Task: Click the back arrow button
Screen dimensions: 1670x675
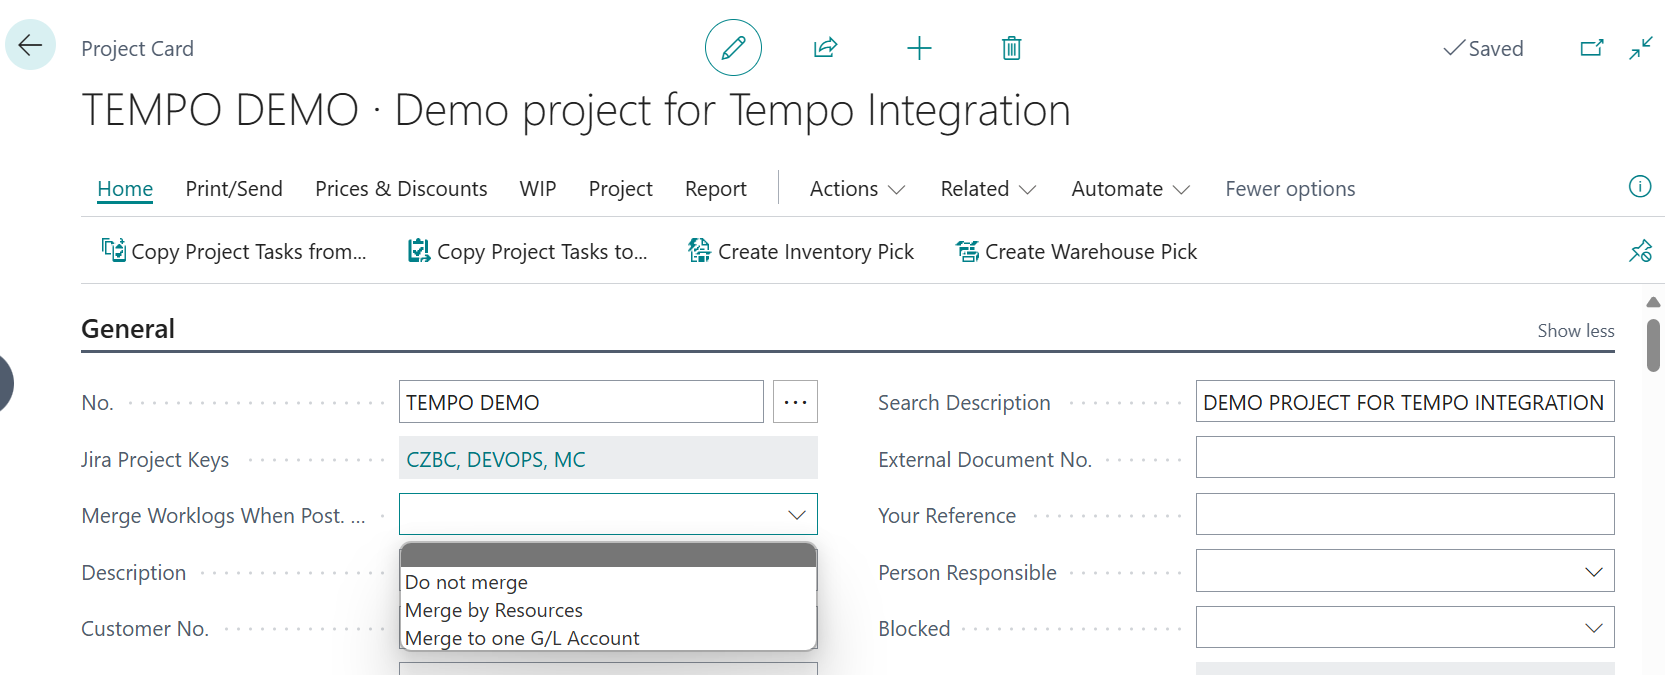Action: [30, 45]
